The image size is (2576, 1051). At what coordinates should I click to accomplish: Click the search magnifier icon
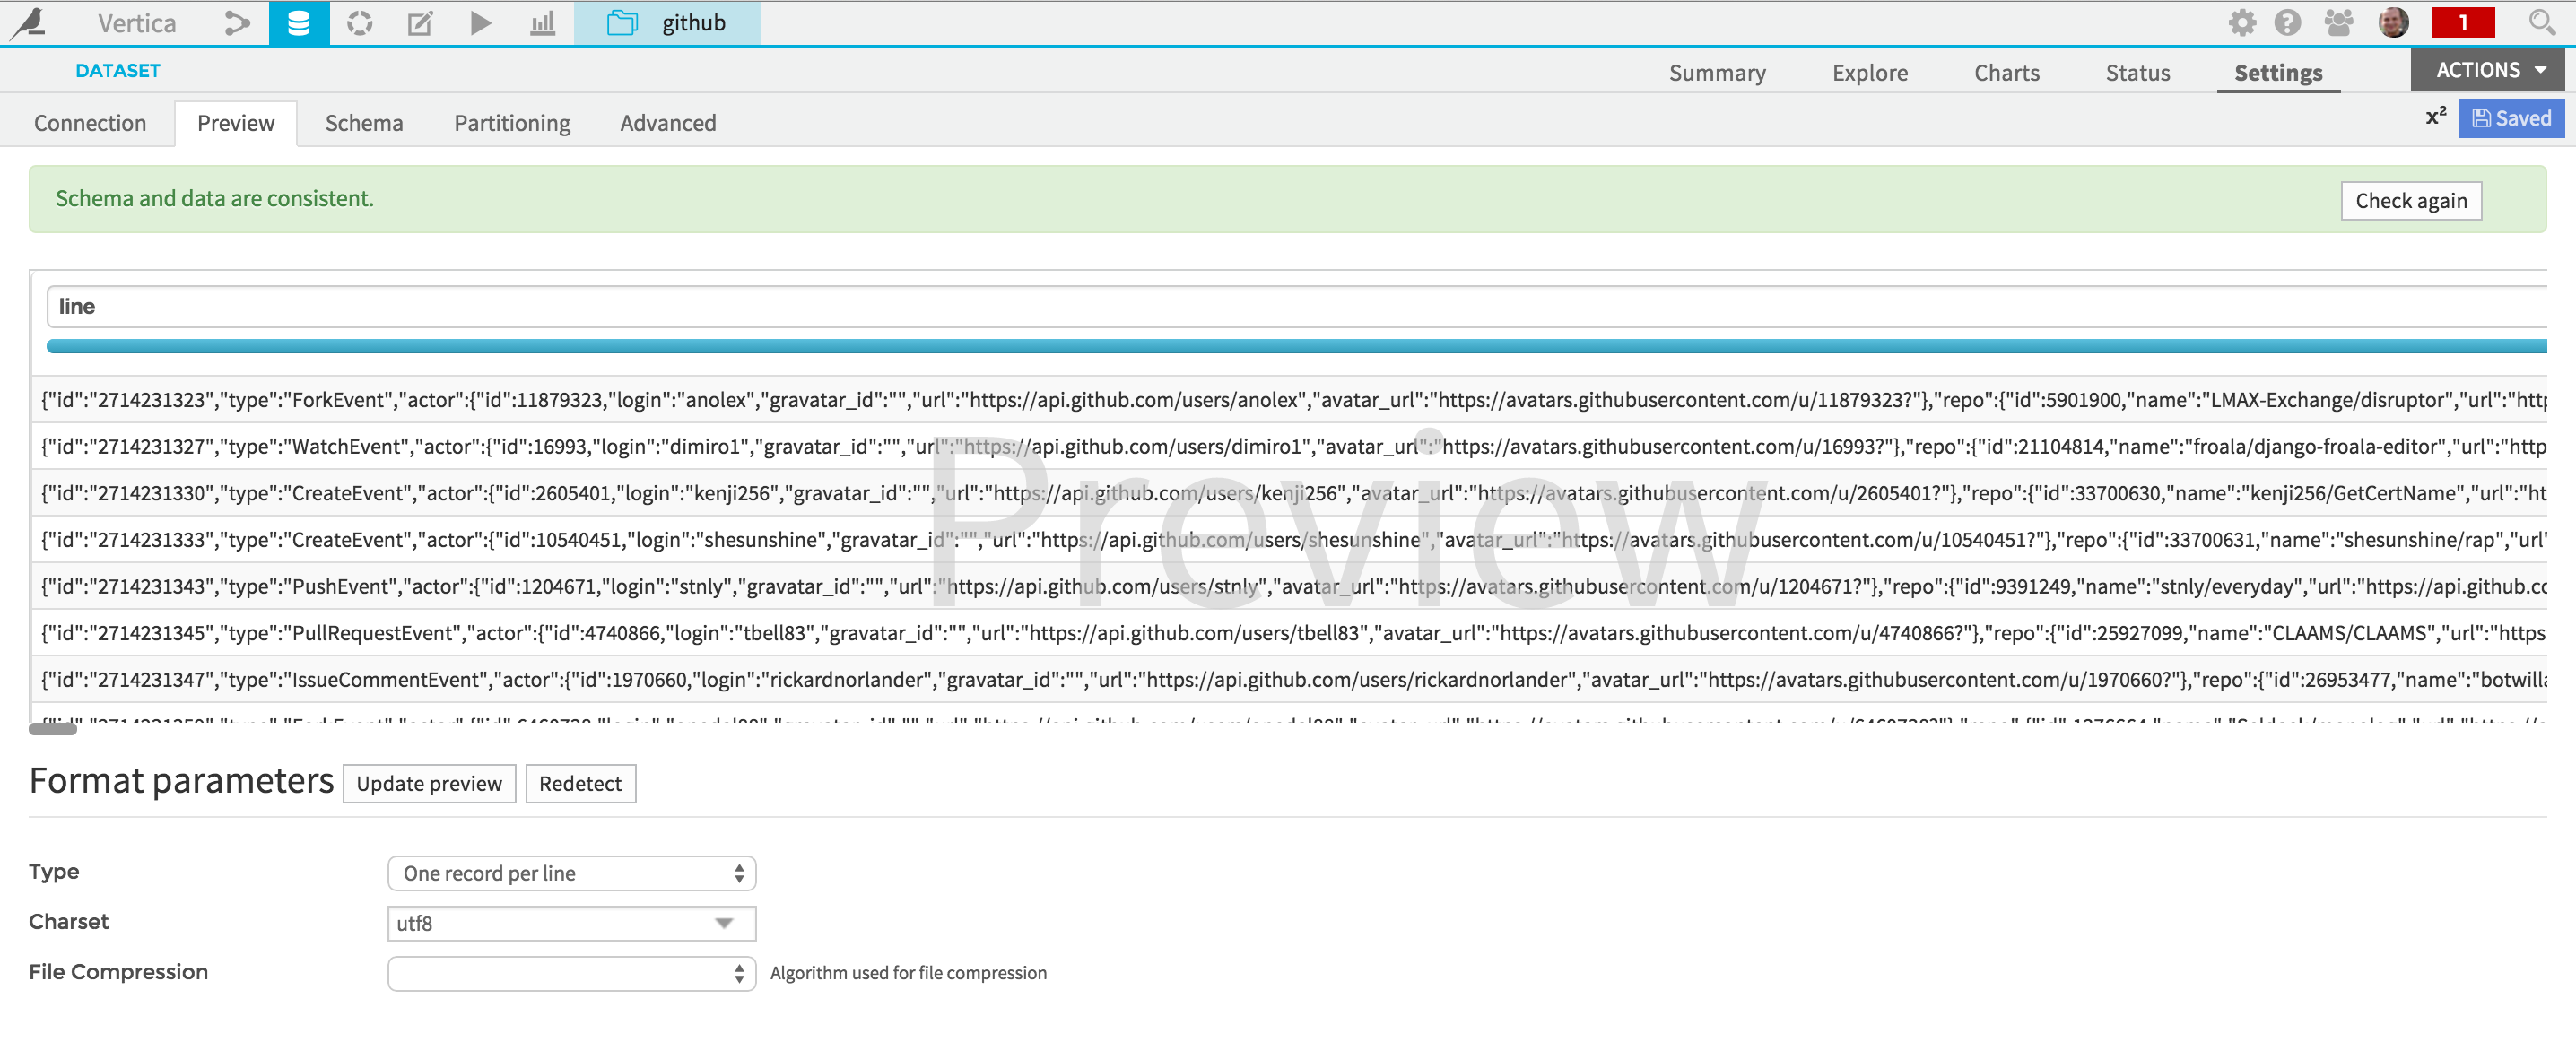(2541, 22)
